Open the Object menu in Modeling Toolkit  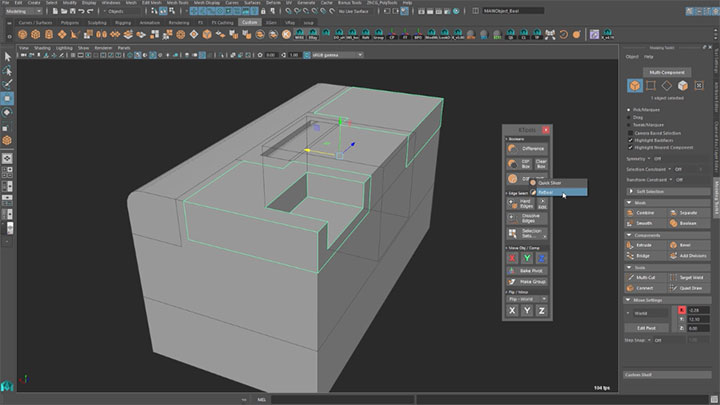632,57
